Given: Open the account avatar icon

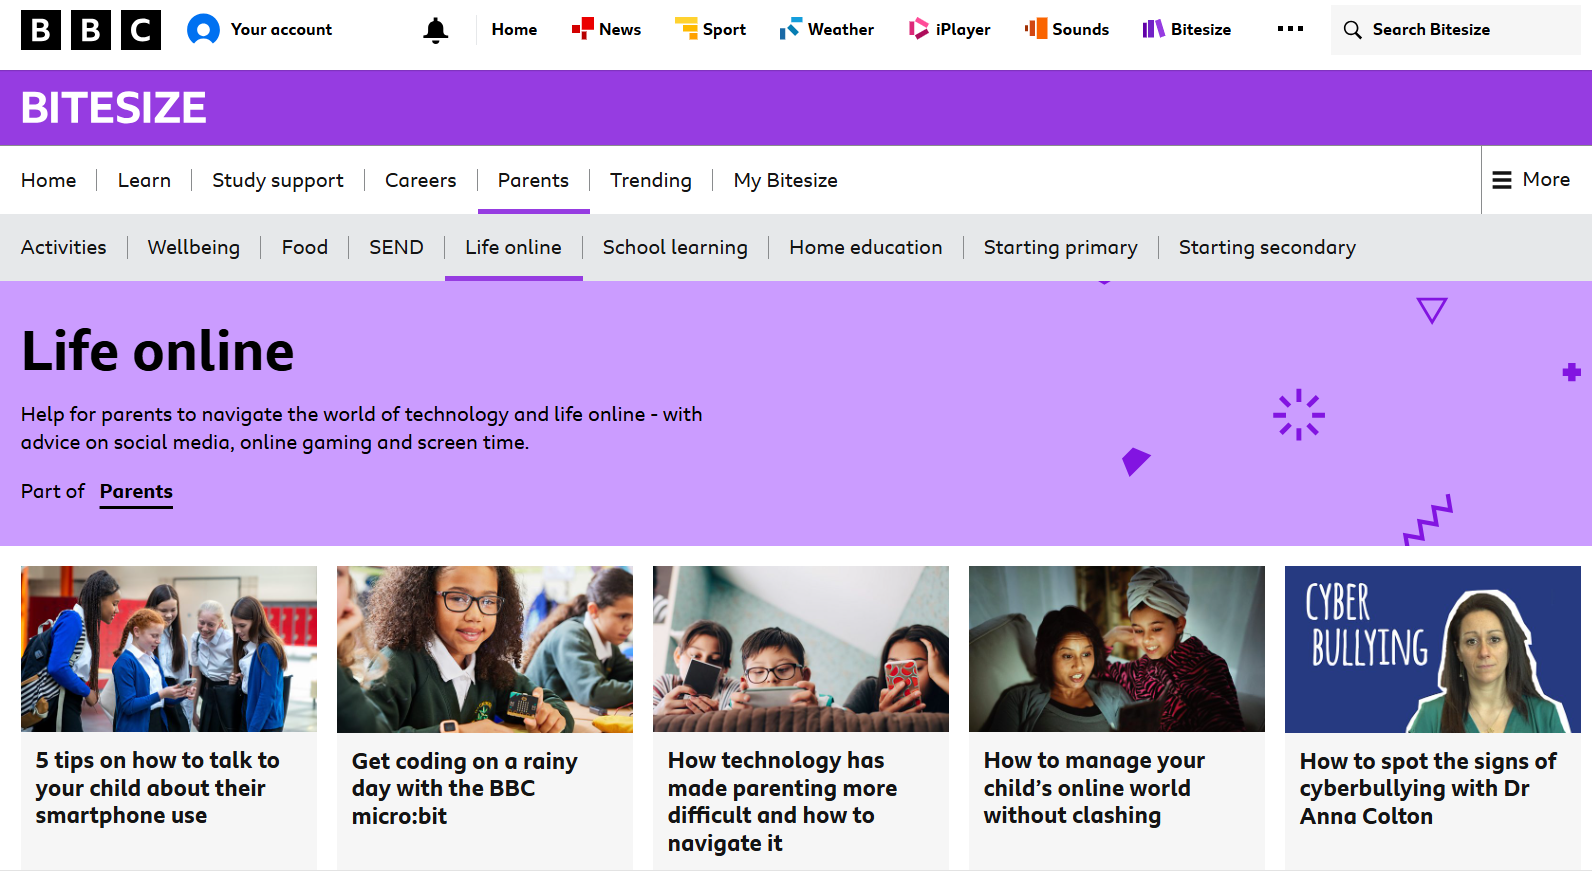Looking at the screenshot, I should [203, 30].
